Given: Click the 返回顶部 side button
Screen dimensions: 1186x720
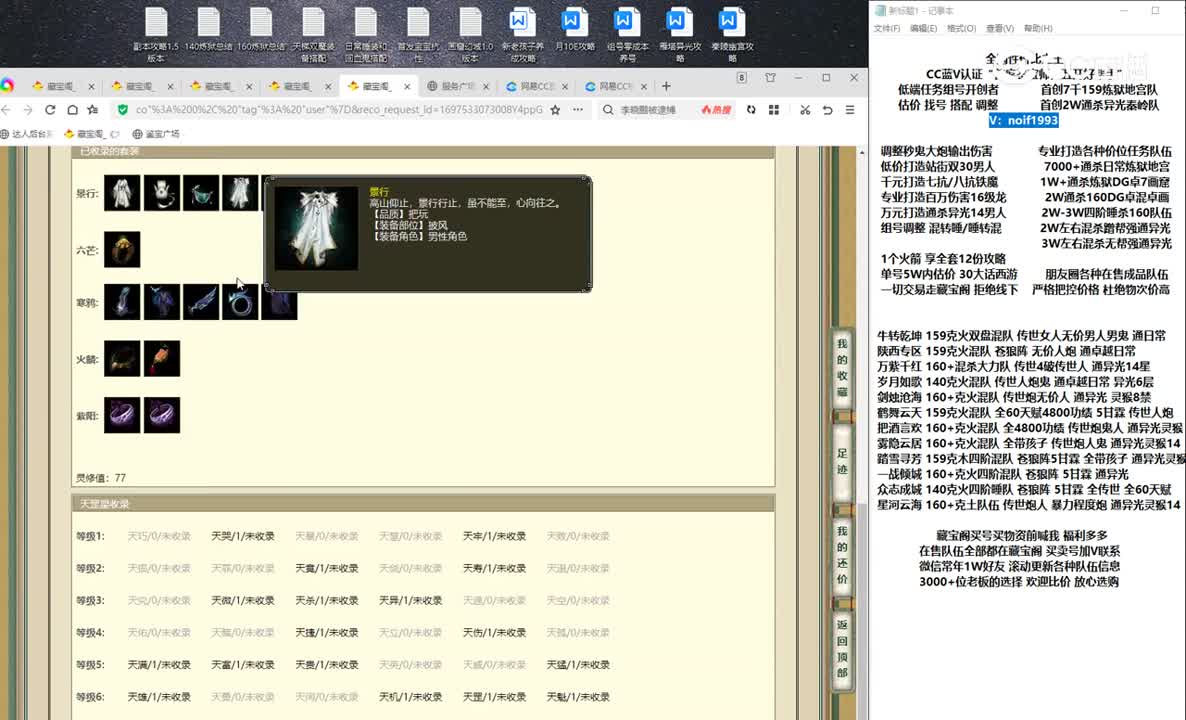Looking at the screenshot, I should [842, 649].
